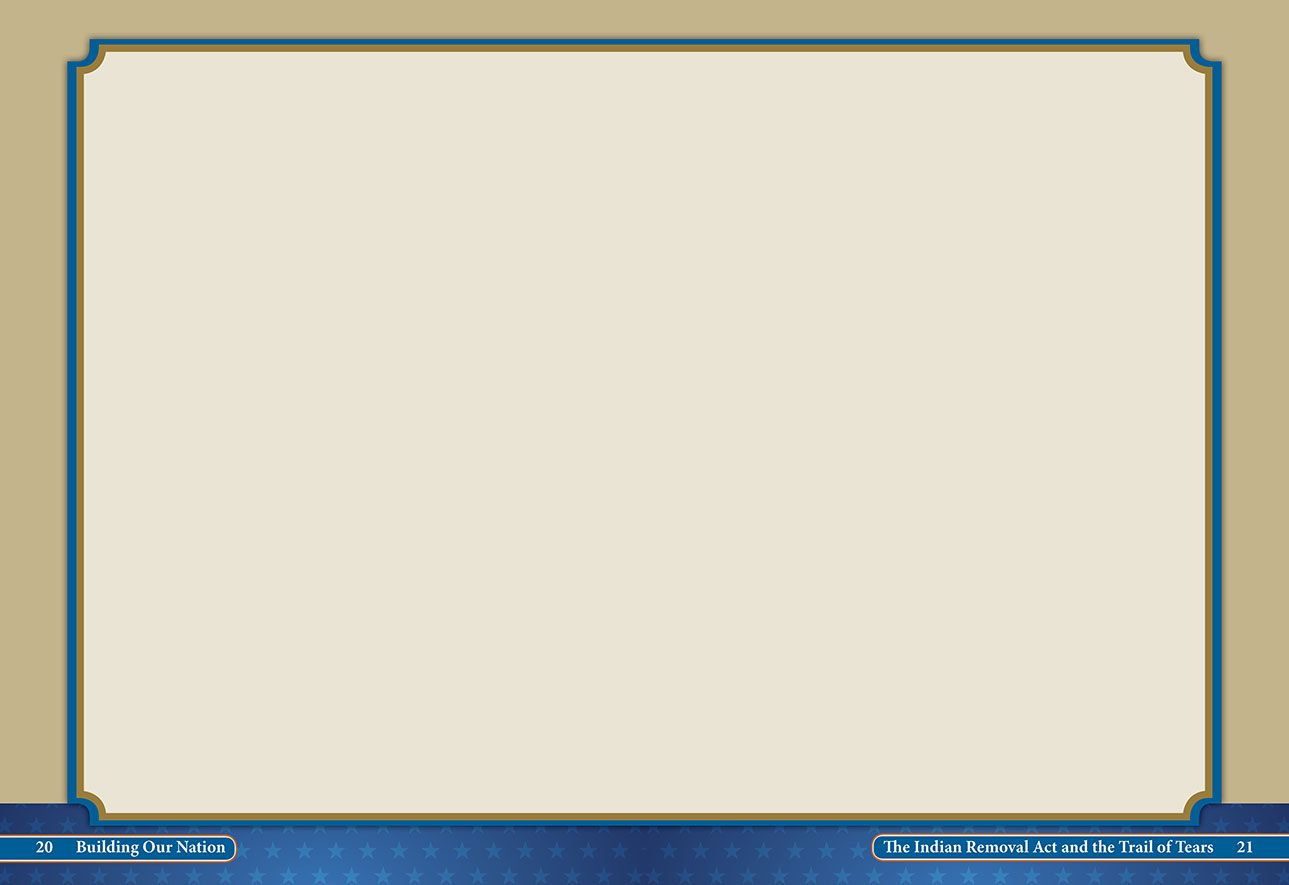The height and width of the screenshot is (885, 1289).
Task: Click the star pattern below "Building Our Nation"
Action: pyautogui.click(x=150, y=874)
